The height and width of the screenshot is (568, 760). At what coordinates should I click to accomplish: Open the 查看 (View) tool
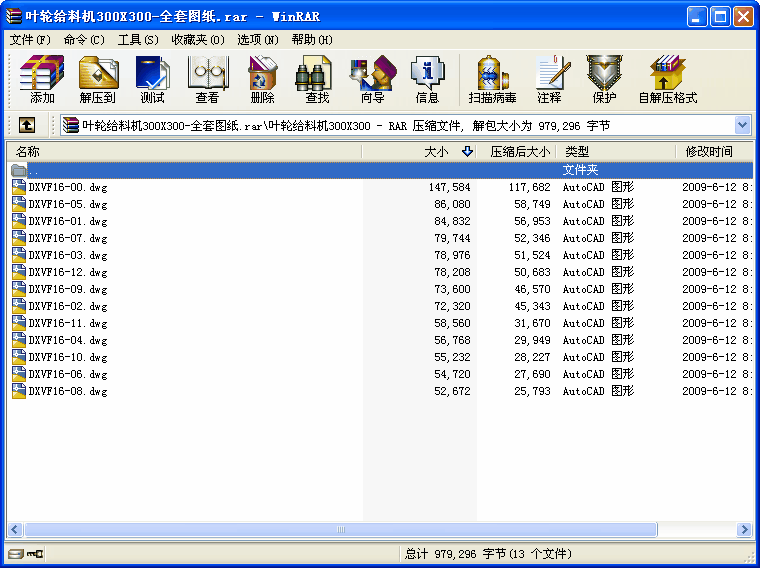coord(207,80)
